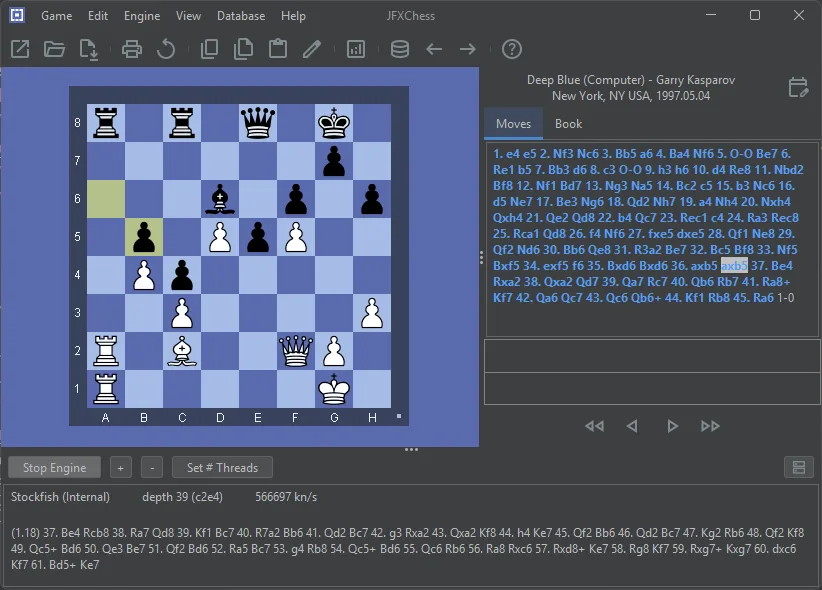This screenshot has height=590, width=822.
Task: Edit game data via calendar icon
Action: pyautogui.click(x=798, y=87)
